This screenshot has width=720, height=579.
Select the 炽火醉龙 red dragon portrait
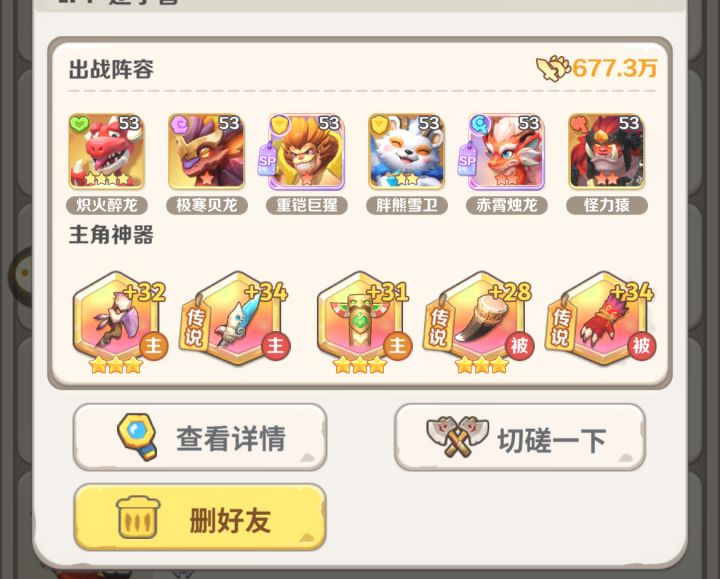coord(107,152)
